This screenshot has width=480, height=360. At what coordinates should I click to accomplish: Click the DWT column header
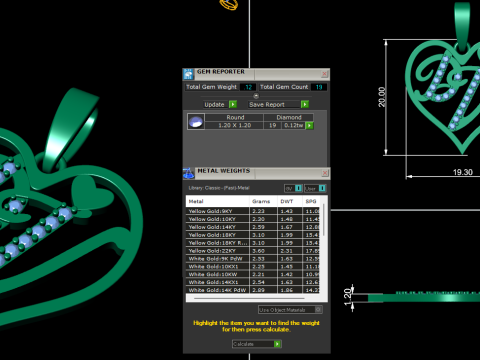coord(290,201)
